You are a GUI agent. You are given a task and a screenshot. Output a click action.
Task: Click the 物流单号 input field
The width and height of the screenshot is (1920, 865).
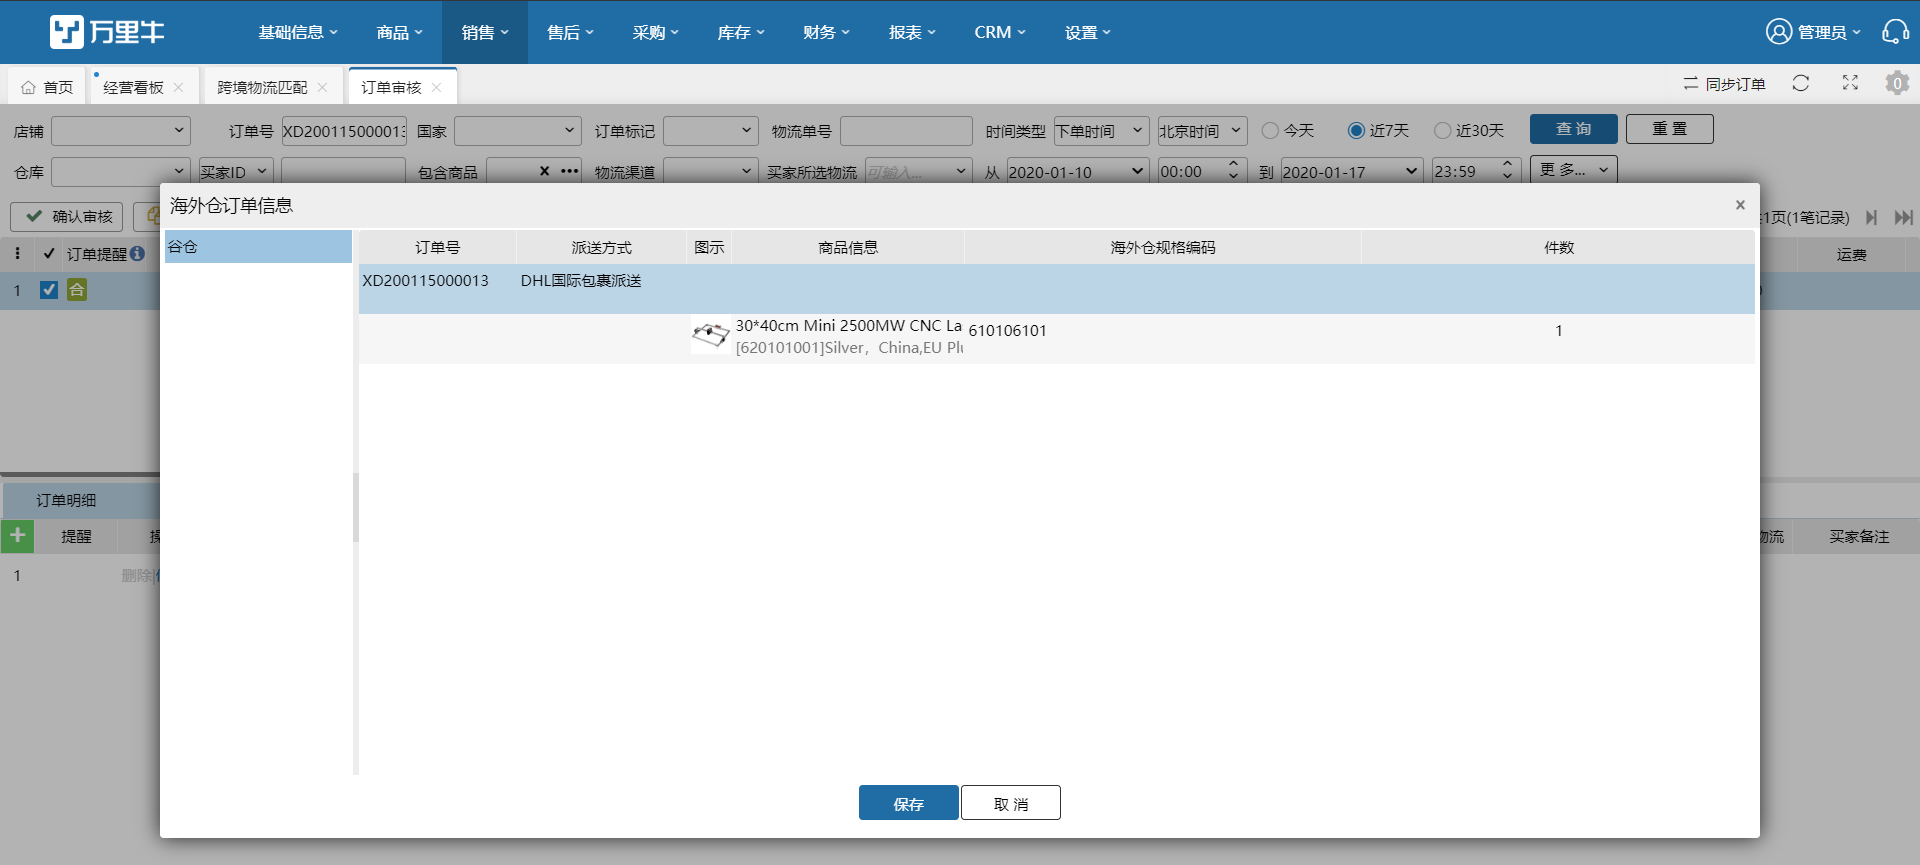coord(906,131)
